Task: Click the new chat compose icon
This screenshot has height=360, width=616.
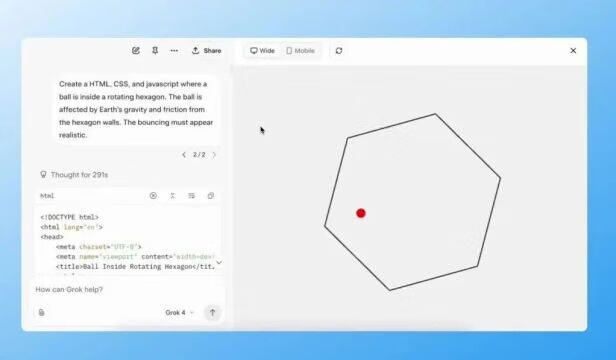Action: coord(136,51)
